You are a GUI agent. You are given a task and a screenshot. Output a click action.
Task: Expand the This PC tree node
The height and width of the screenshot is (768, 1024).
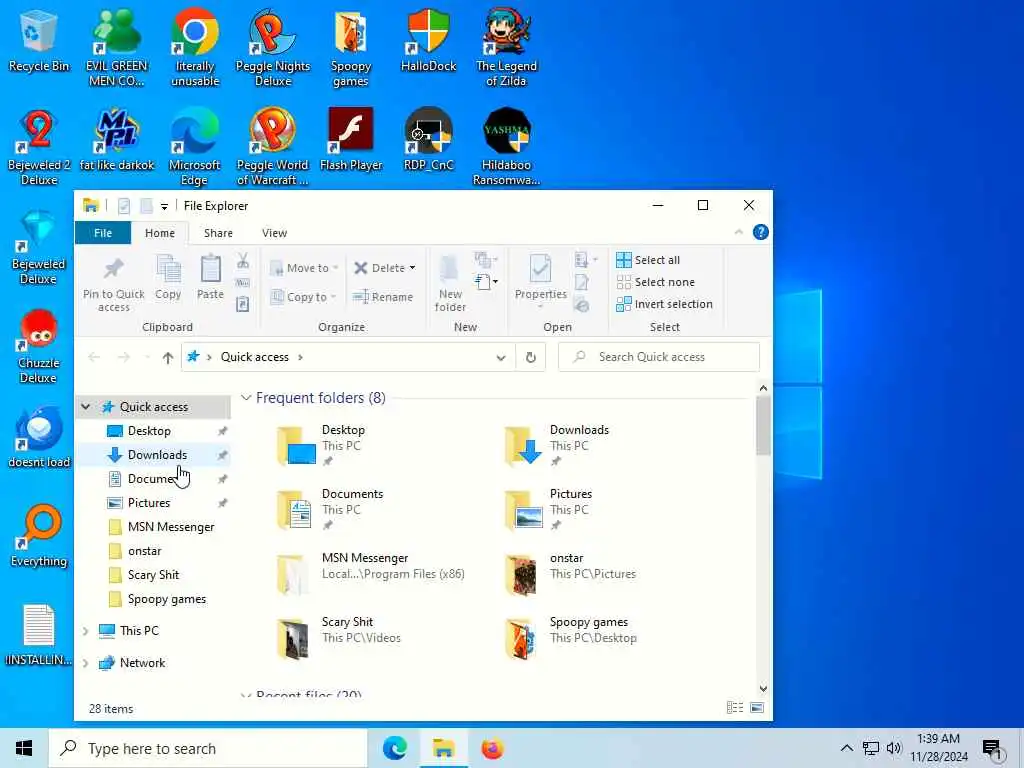[x=86, y=631]
